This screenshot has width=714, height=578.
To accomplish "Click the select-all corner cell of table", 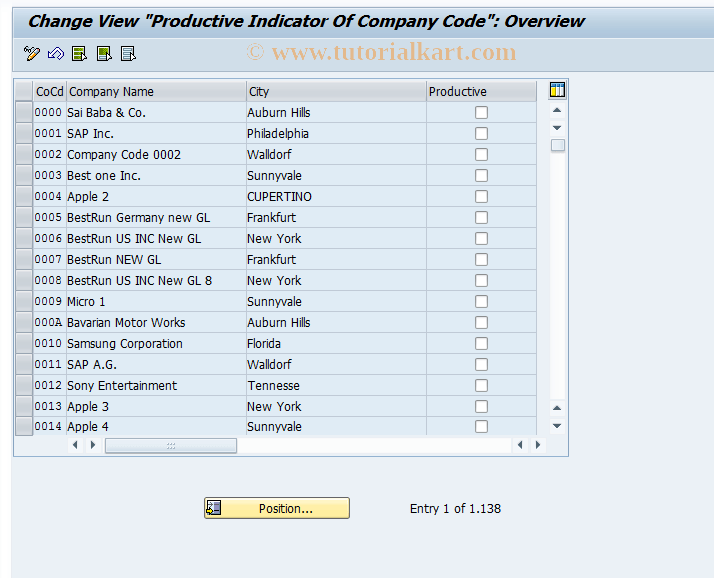I will 24,91.
